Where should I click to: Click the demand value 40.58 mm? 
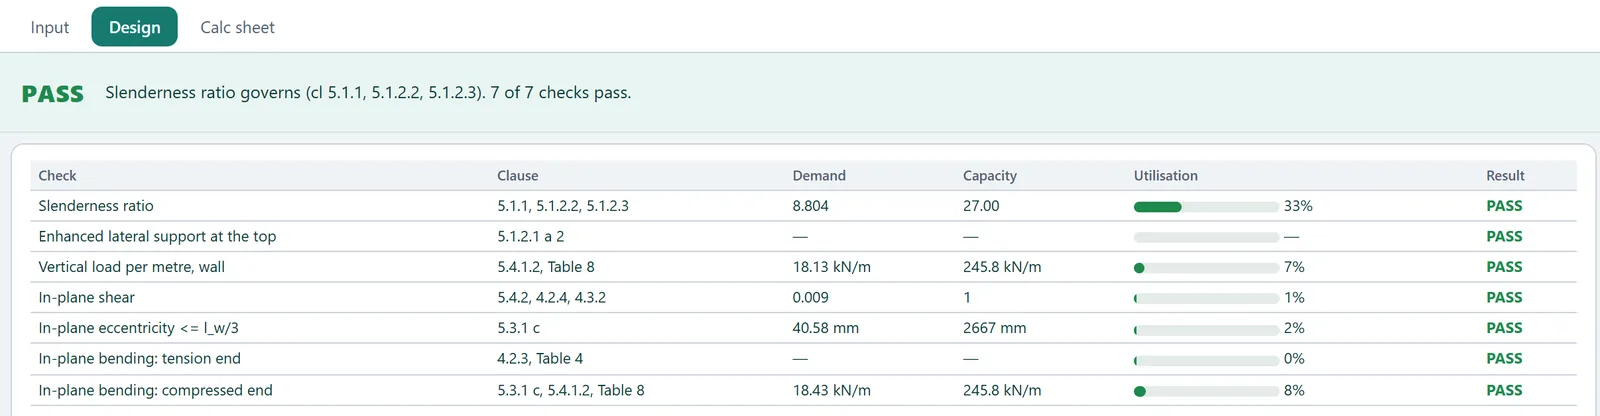click(826, 328)
